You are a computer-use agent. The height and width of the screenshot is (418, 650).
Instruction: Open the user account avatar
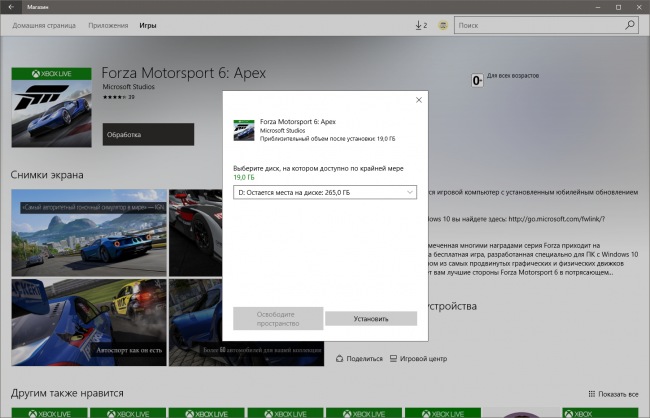[x=443, y=25]
